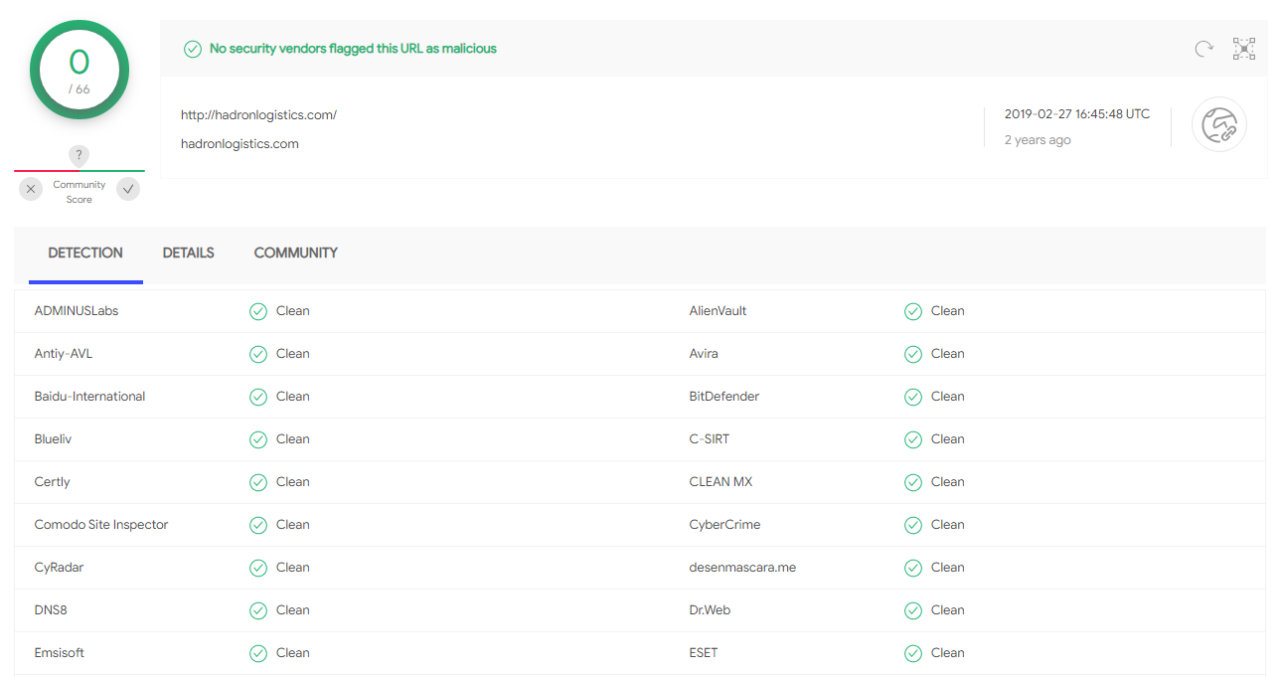Click the 0 / 66 detection score circle

tap(79, 70)
